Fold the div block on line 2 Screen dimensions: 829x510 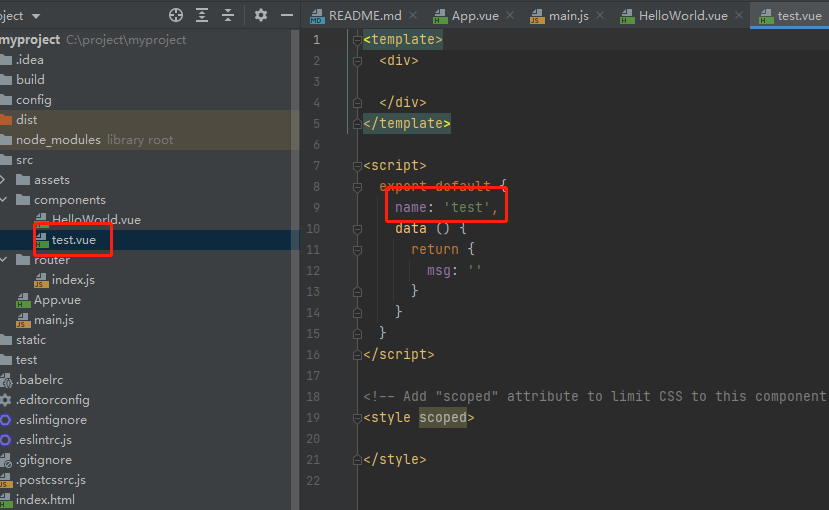357,61
